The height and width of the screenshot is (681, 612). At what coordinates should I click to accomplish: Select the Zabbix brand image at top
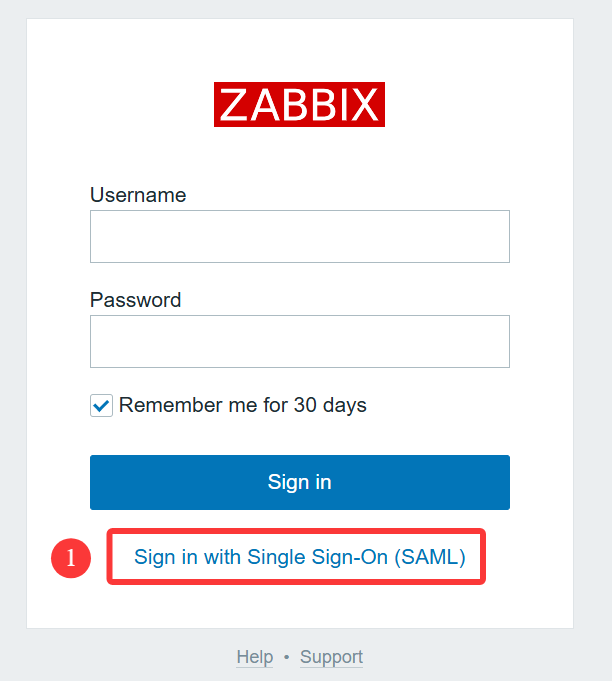point(299,105)
